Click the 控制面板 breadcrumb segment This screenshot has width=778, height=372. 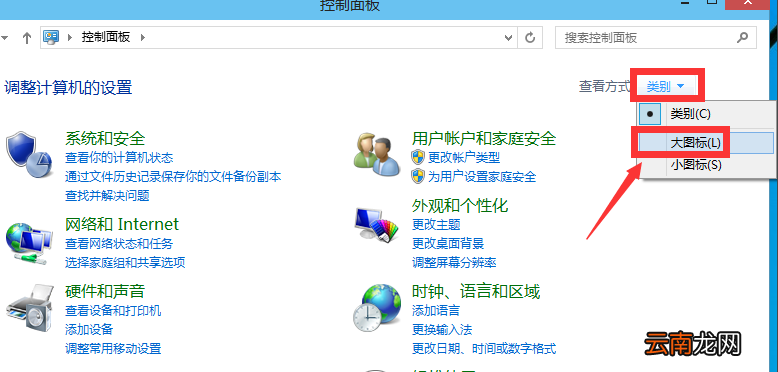click(106, 37)
